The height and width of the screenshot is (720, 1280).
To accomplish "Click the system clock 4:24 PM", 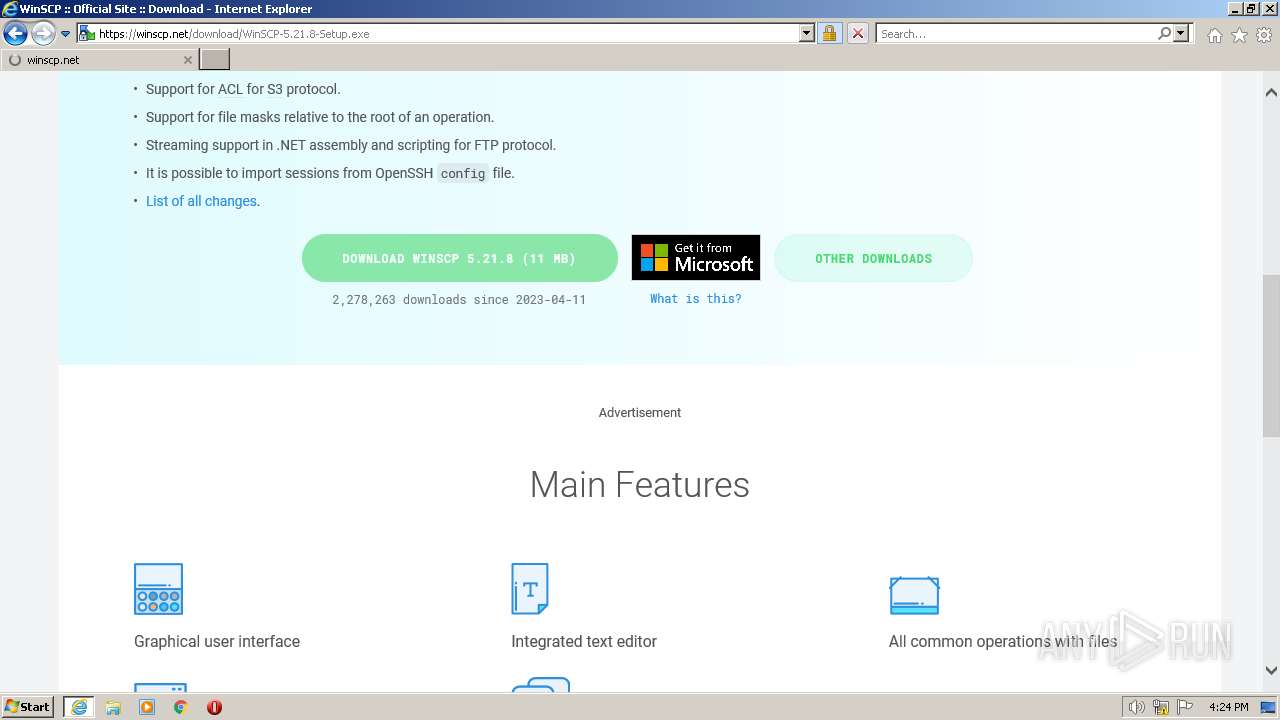I will [1228, 707].
